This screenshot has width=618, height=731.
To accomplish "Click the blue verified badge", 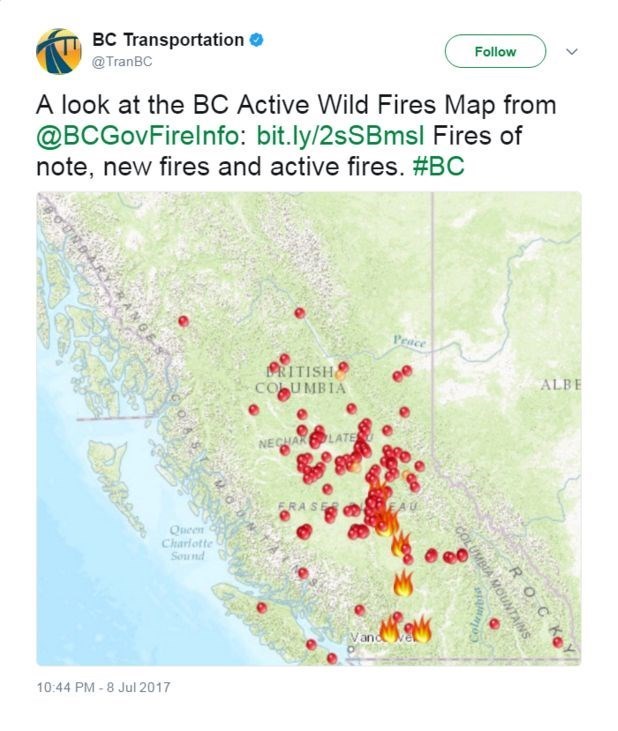I will (257, 41).
